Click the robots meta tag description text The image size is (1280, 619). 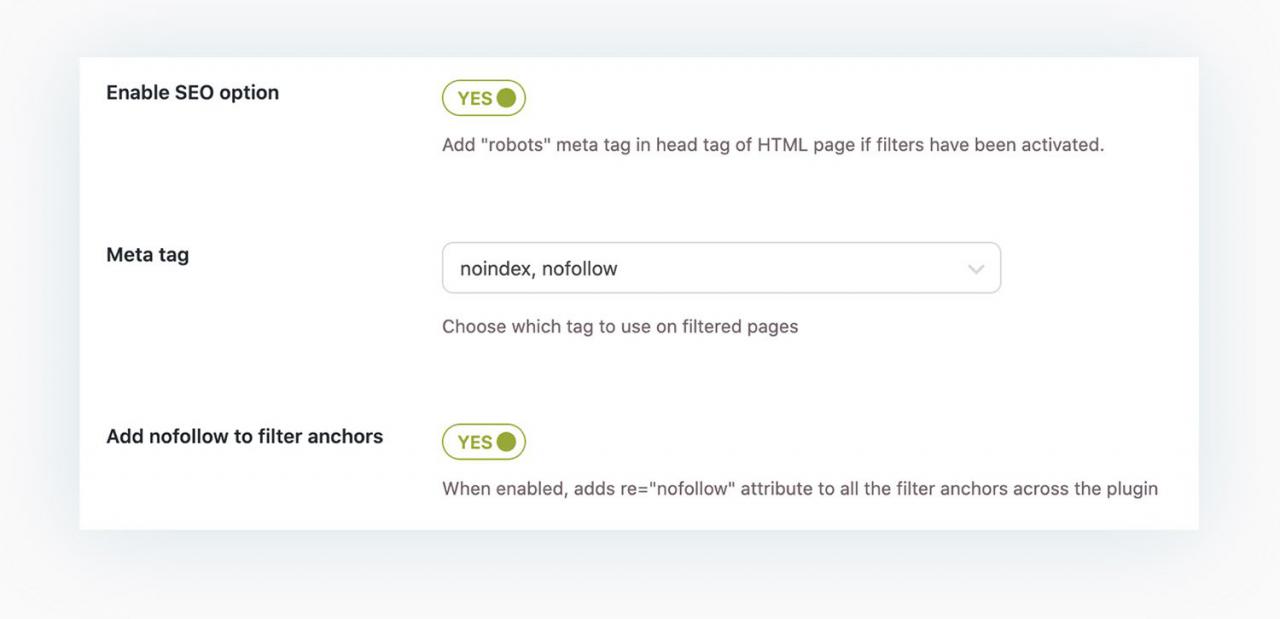click(x=772, y=145)
